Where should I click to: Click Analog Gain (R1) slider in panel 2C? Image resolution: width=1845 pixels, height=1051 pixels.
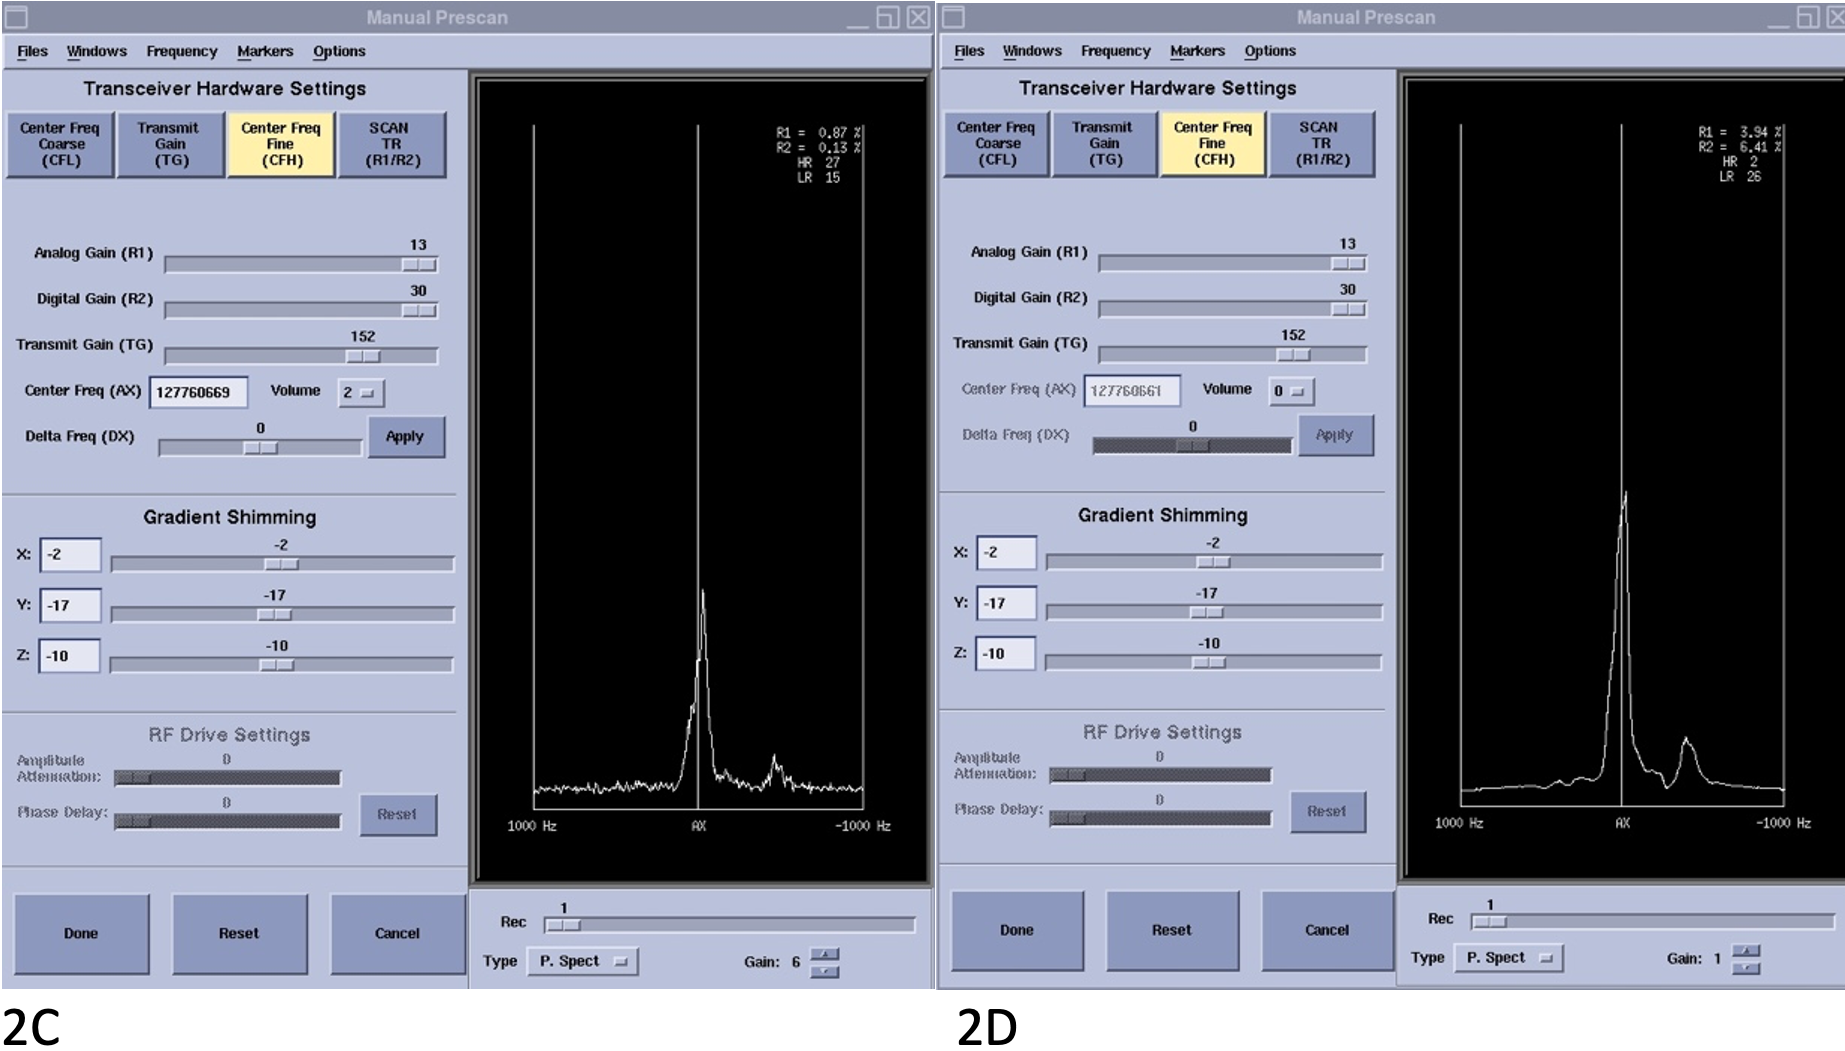click(300, 265)
